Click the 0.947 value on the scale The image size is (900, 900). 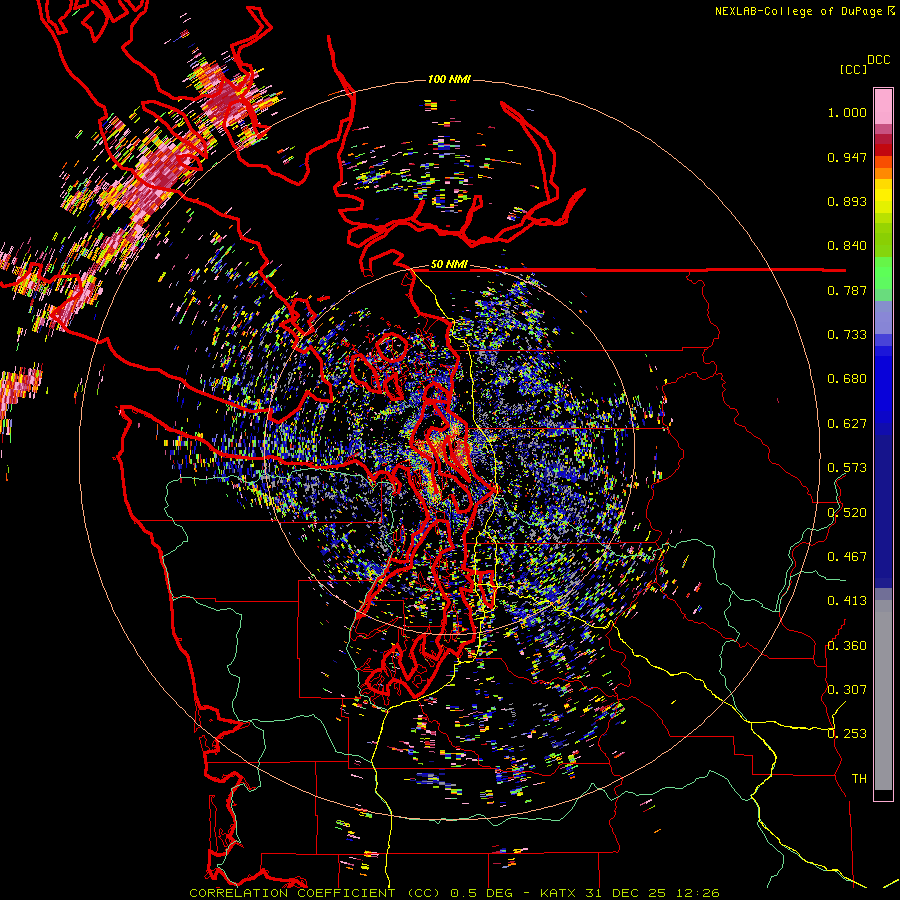847,157
